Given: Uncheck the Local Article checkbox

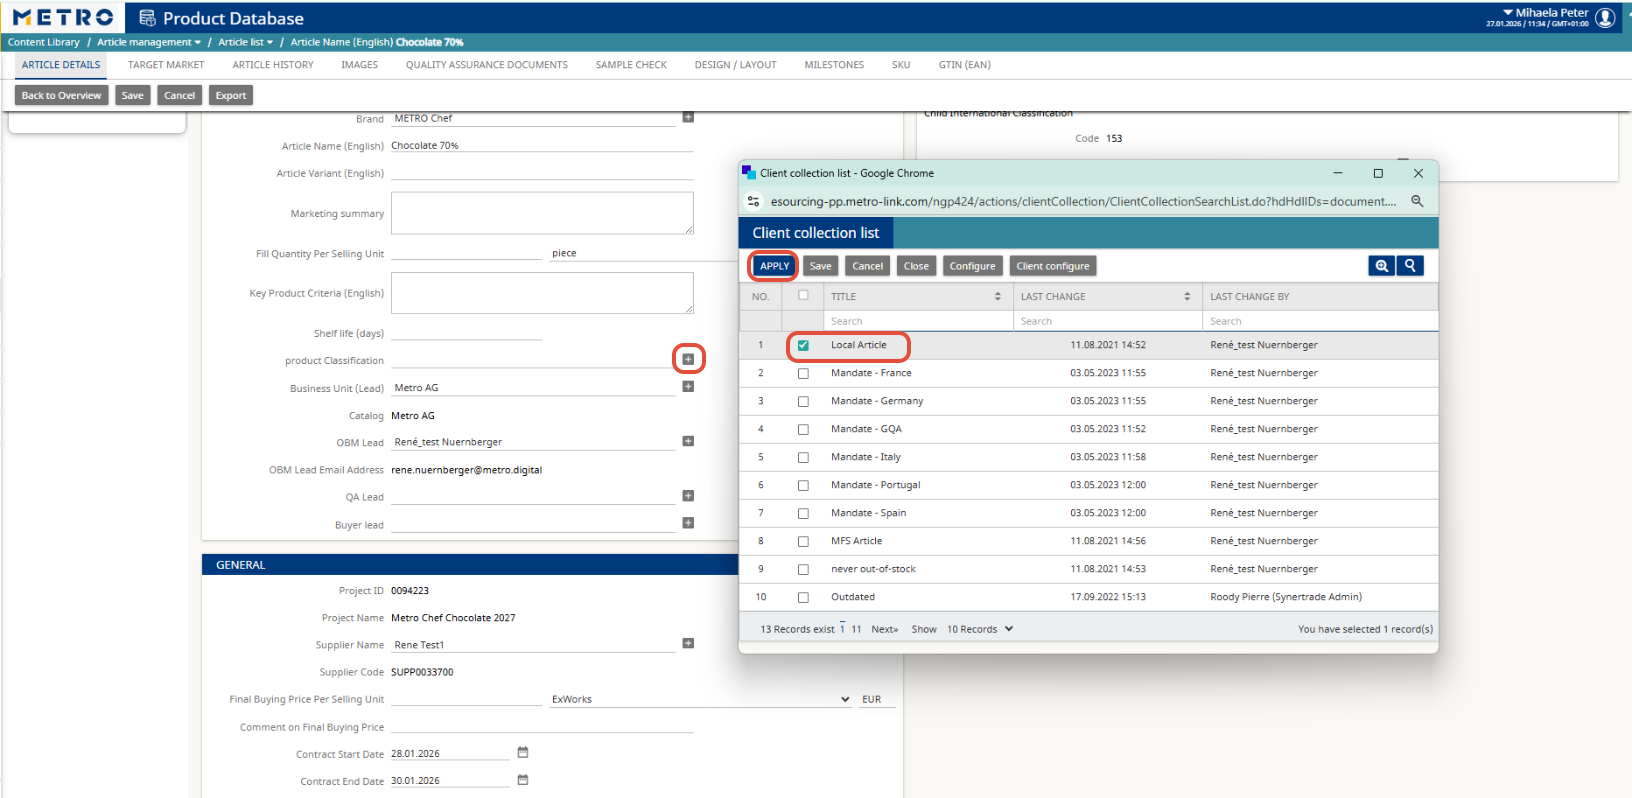Looking at the screenshot, I should pyautogui.click(x=803, y=345).
